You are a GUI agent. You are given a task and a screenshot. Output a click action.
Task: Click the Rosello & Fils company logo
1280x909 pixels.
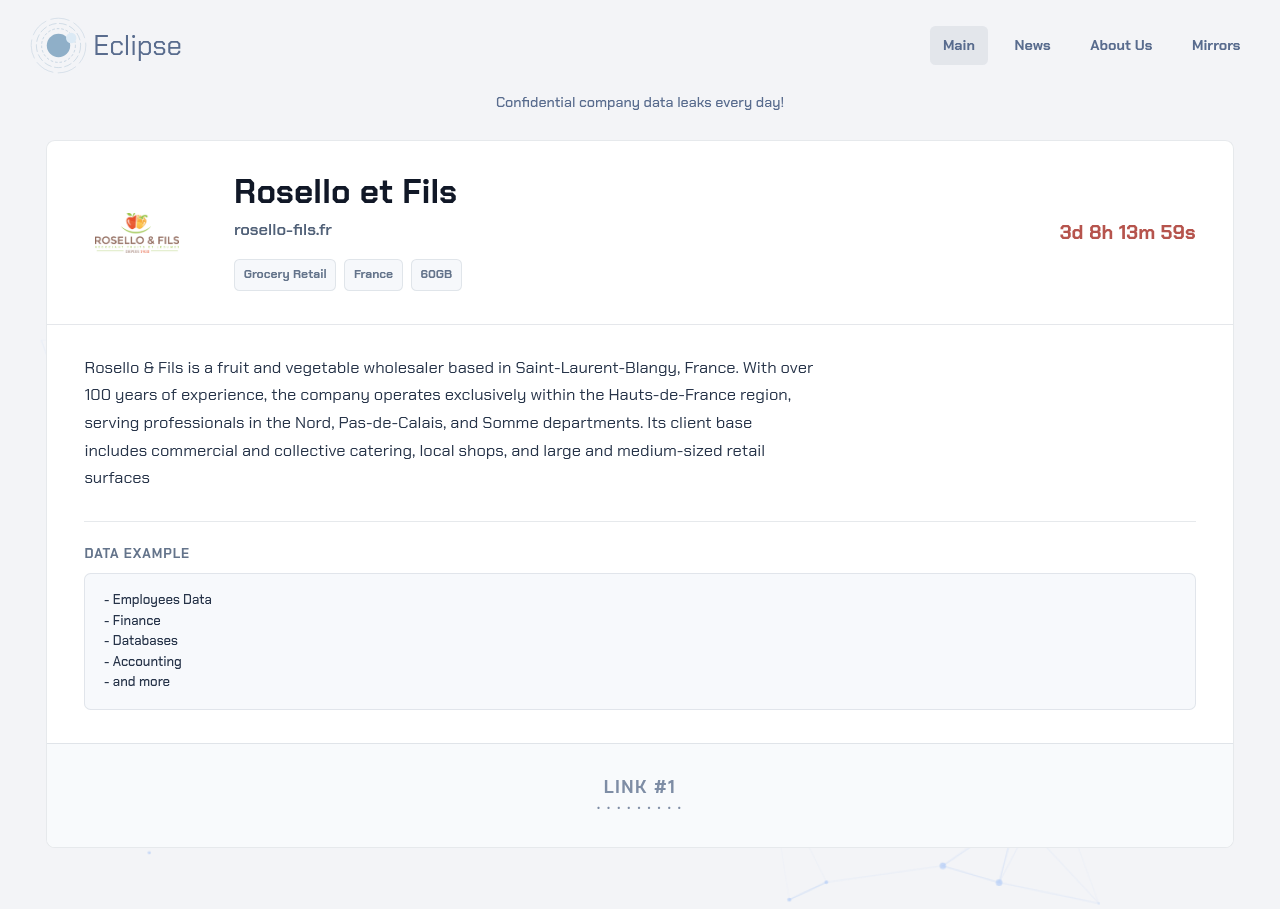[137, 233]
